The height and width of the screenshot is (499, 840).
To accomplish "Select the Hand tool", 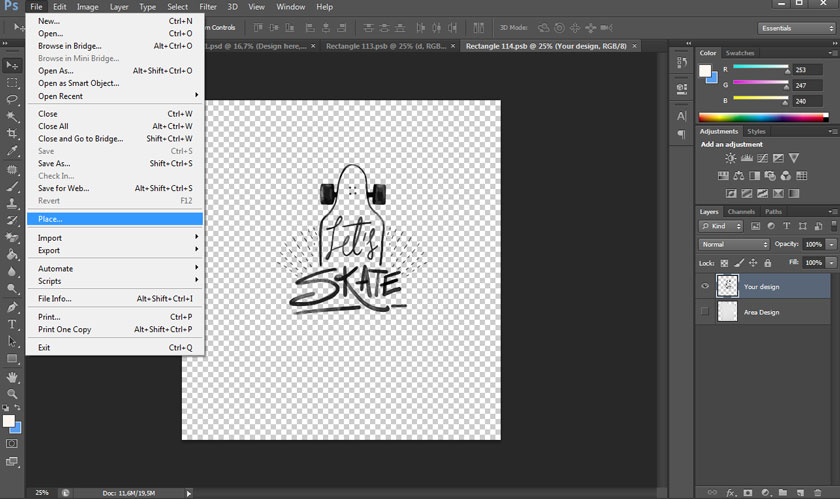I will click(13, 377).
